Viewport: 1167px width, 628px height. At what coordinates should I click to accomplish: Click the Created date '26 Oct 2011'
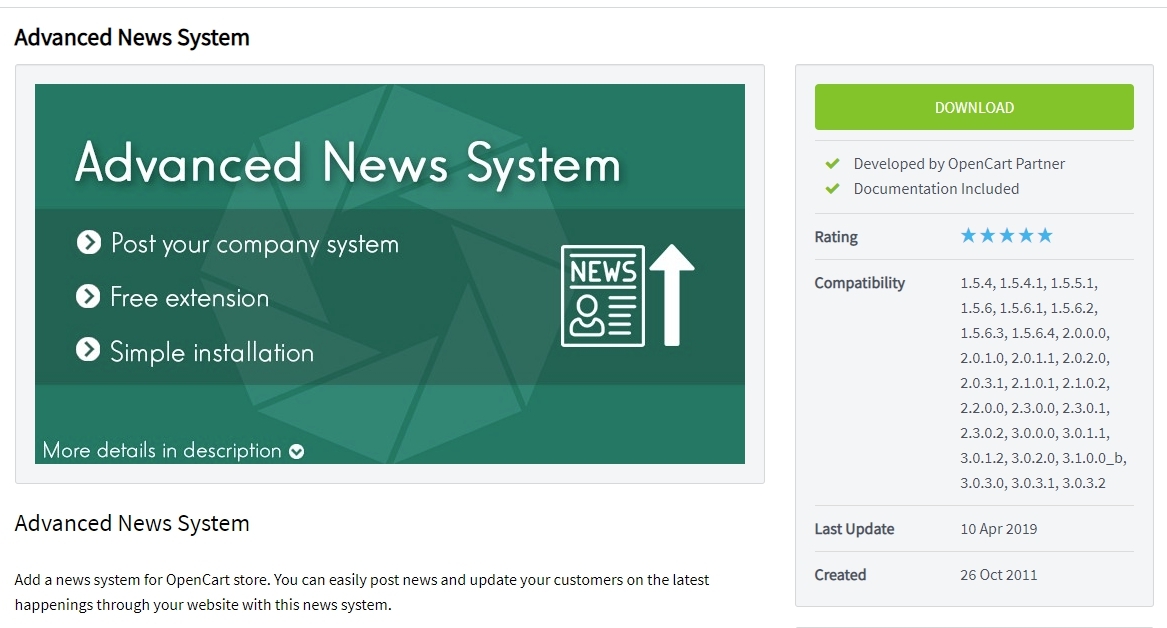tap(998, 575)
